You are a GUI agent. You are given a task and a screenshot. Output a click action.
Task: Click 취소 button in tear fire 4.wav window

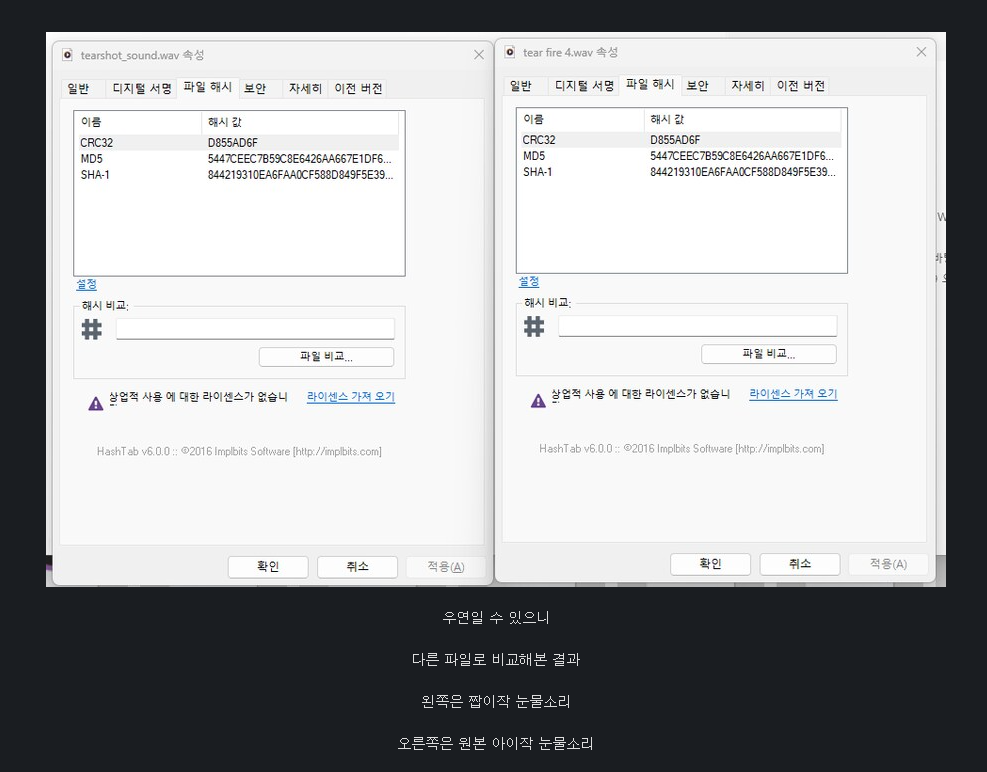[800, 564]
